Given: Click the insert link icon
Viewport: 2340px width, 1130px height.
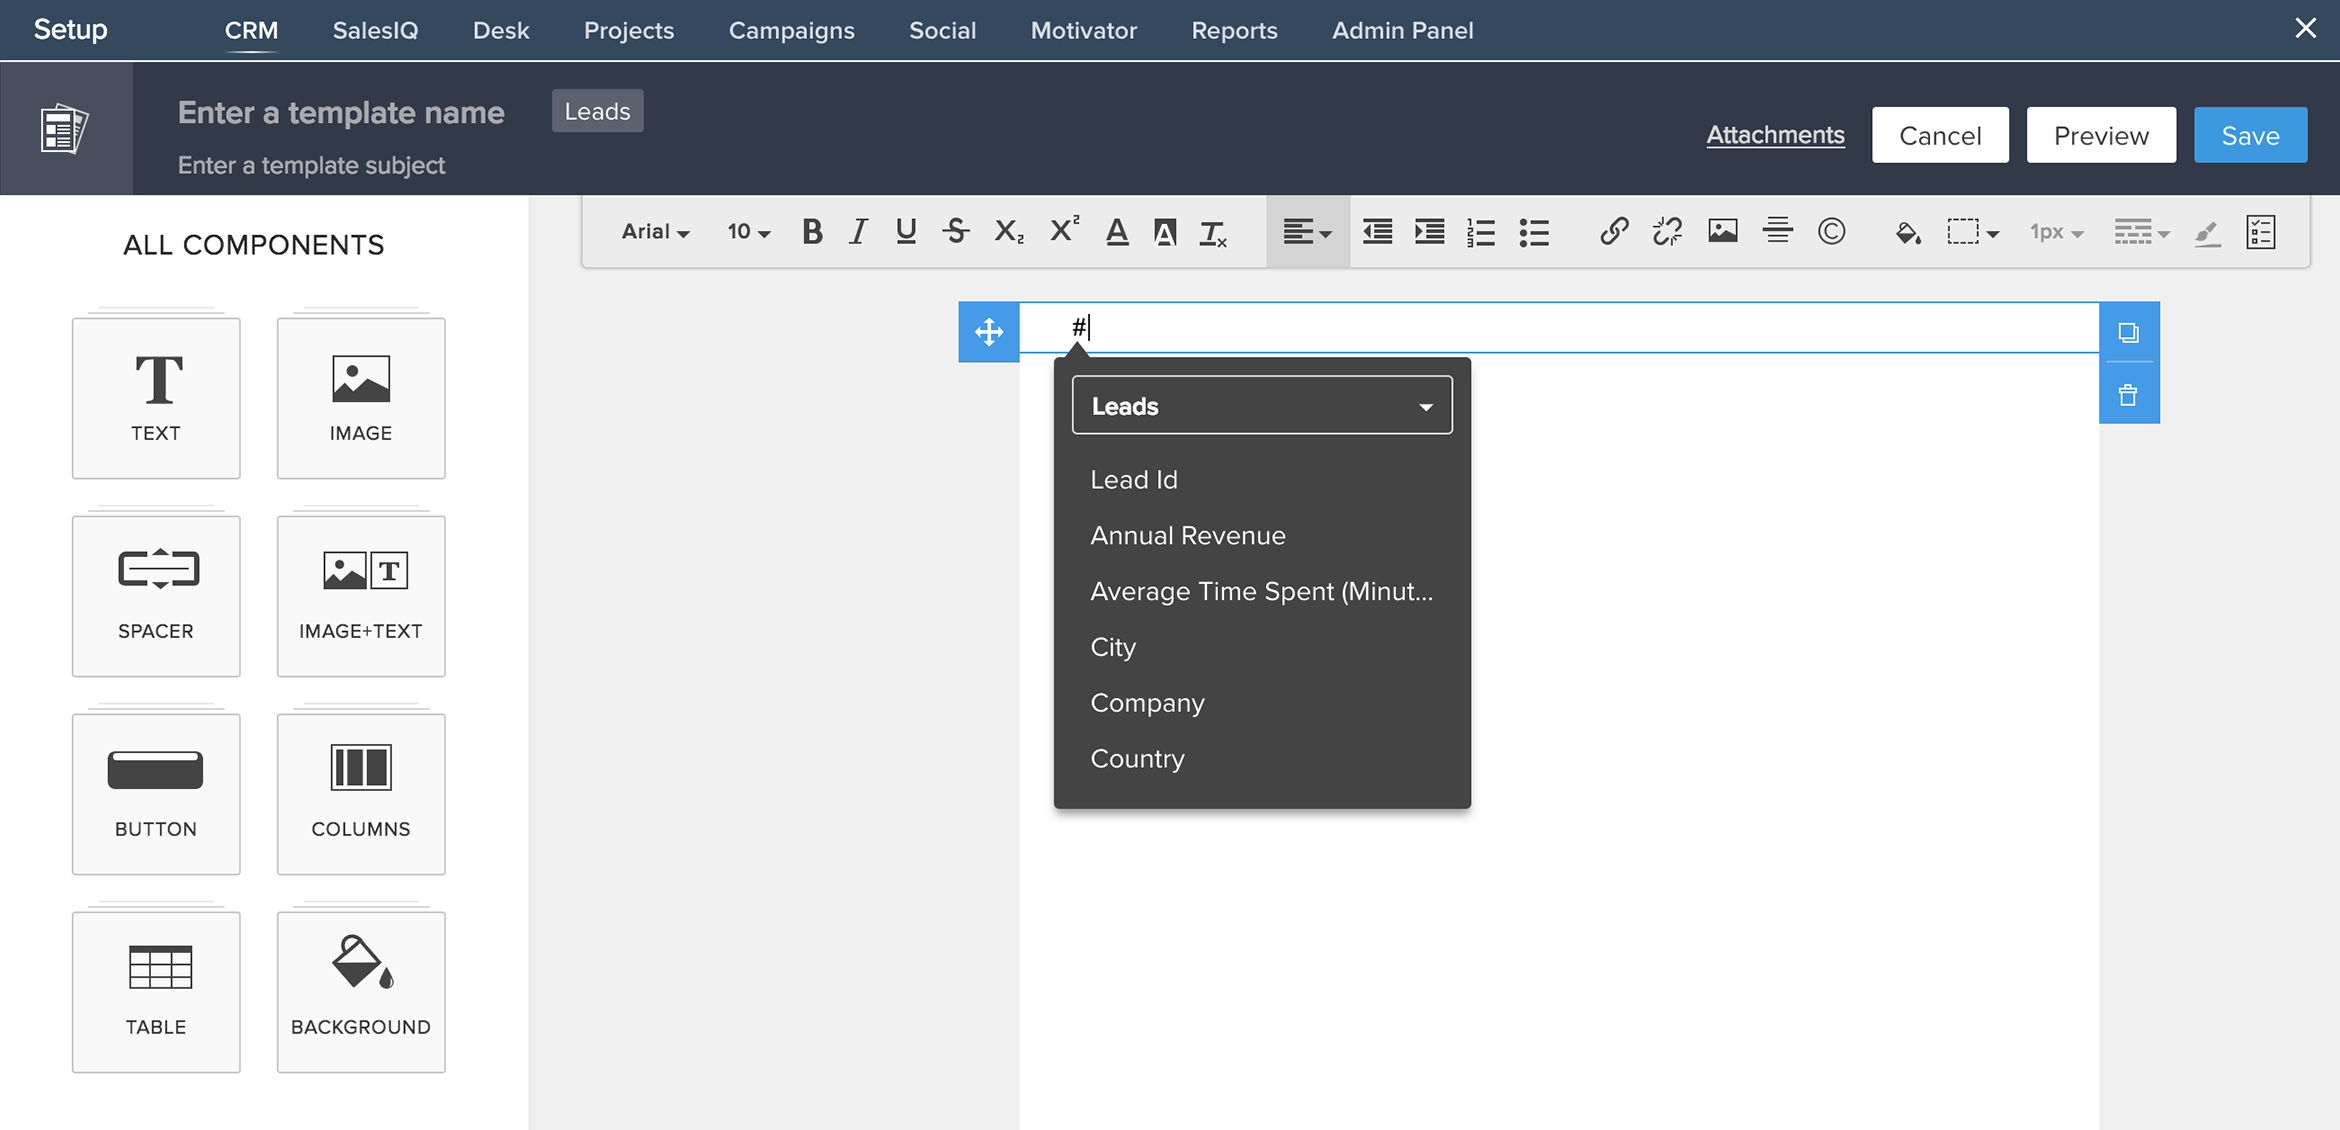Looking at the screenshot, I should [x=1613, y=232].
